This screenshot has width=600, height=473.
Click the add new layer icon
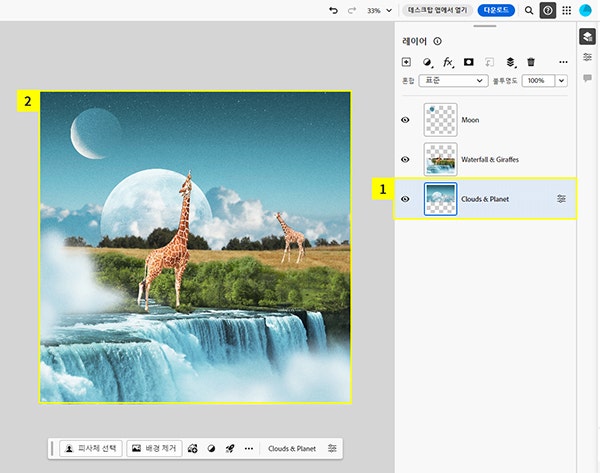[x=406, y=62]
